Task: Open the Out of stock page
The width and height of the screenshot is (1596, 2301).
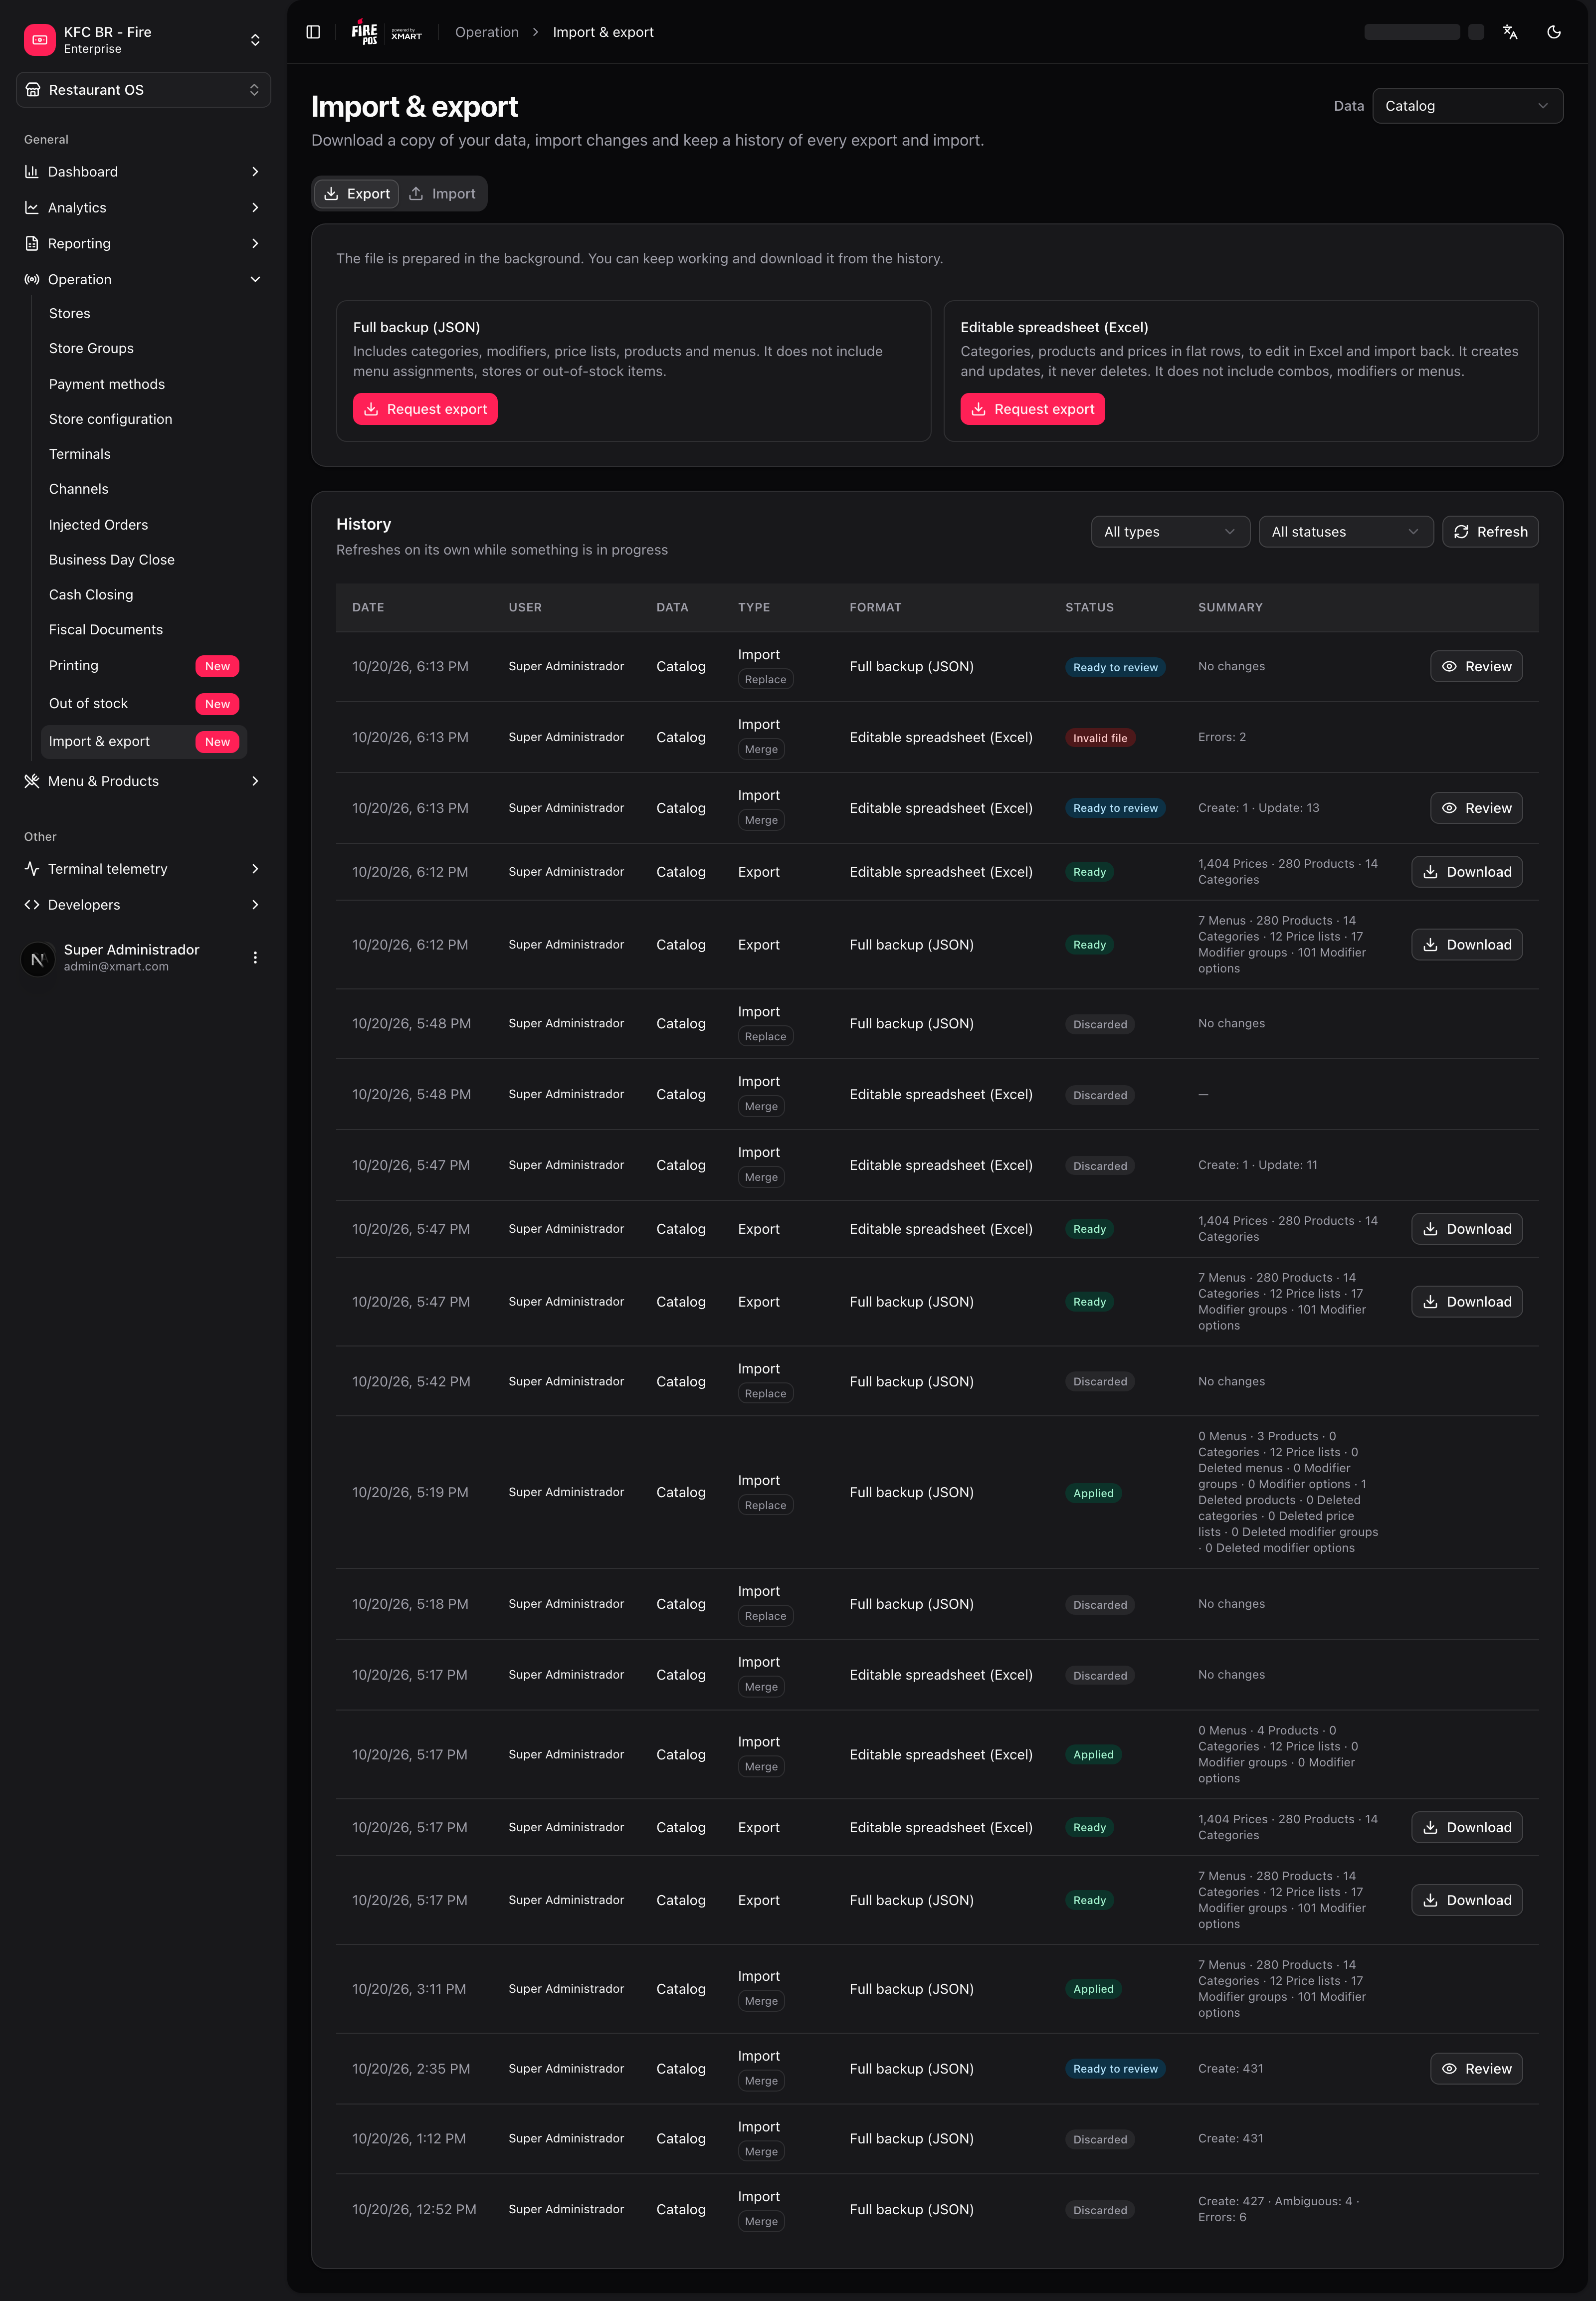Action: click(x=144, y=704)
